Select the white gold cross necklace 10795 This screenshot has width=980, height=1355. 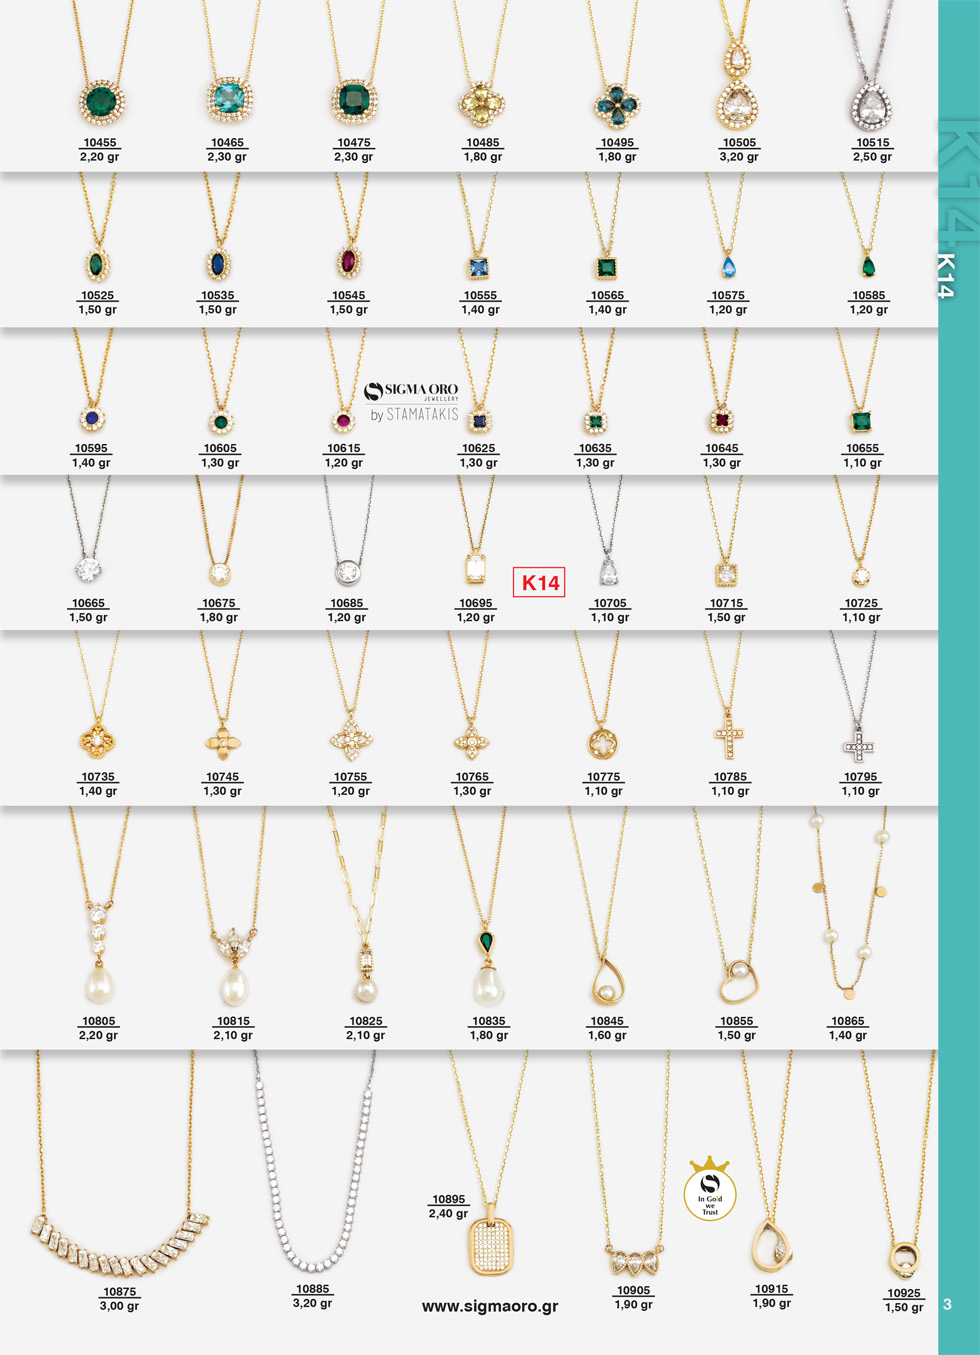click(x=858, y=745)
